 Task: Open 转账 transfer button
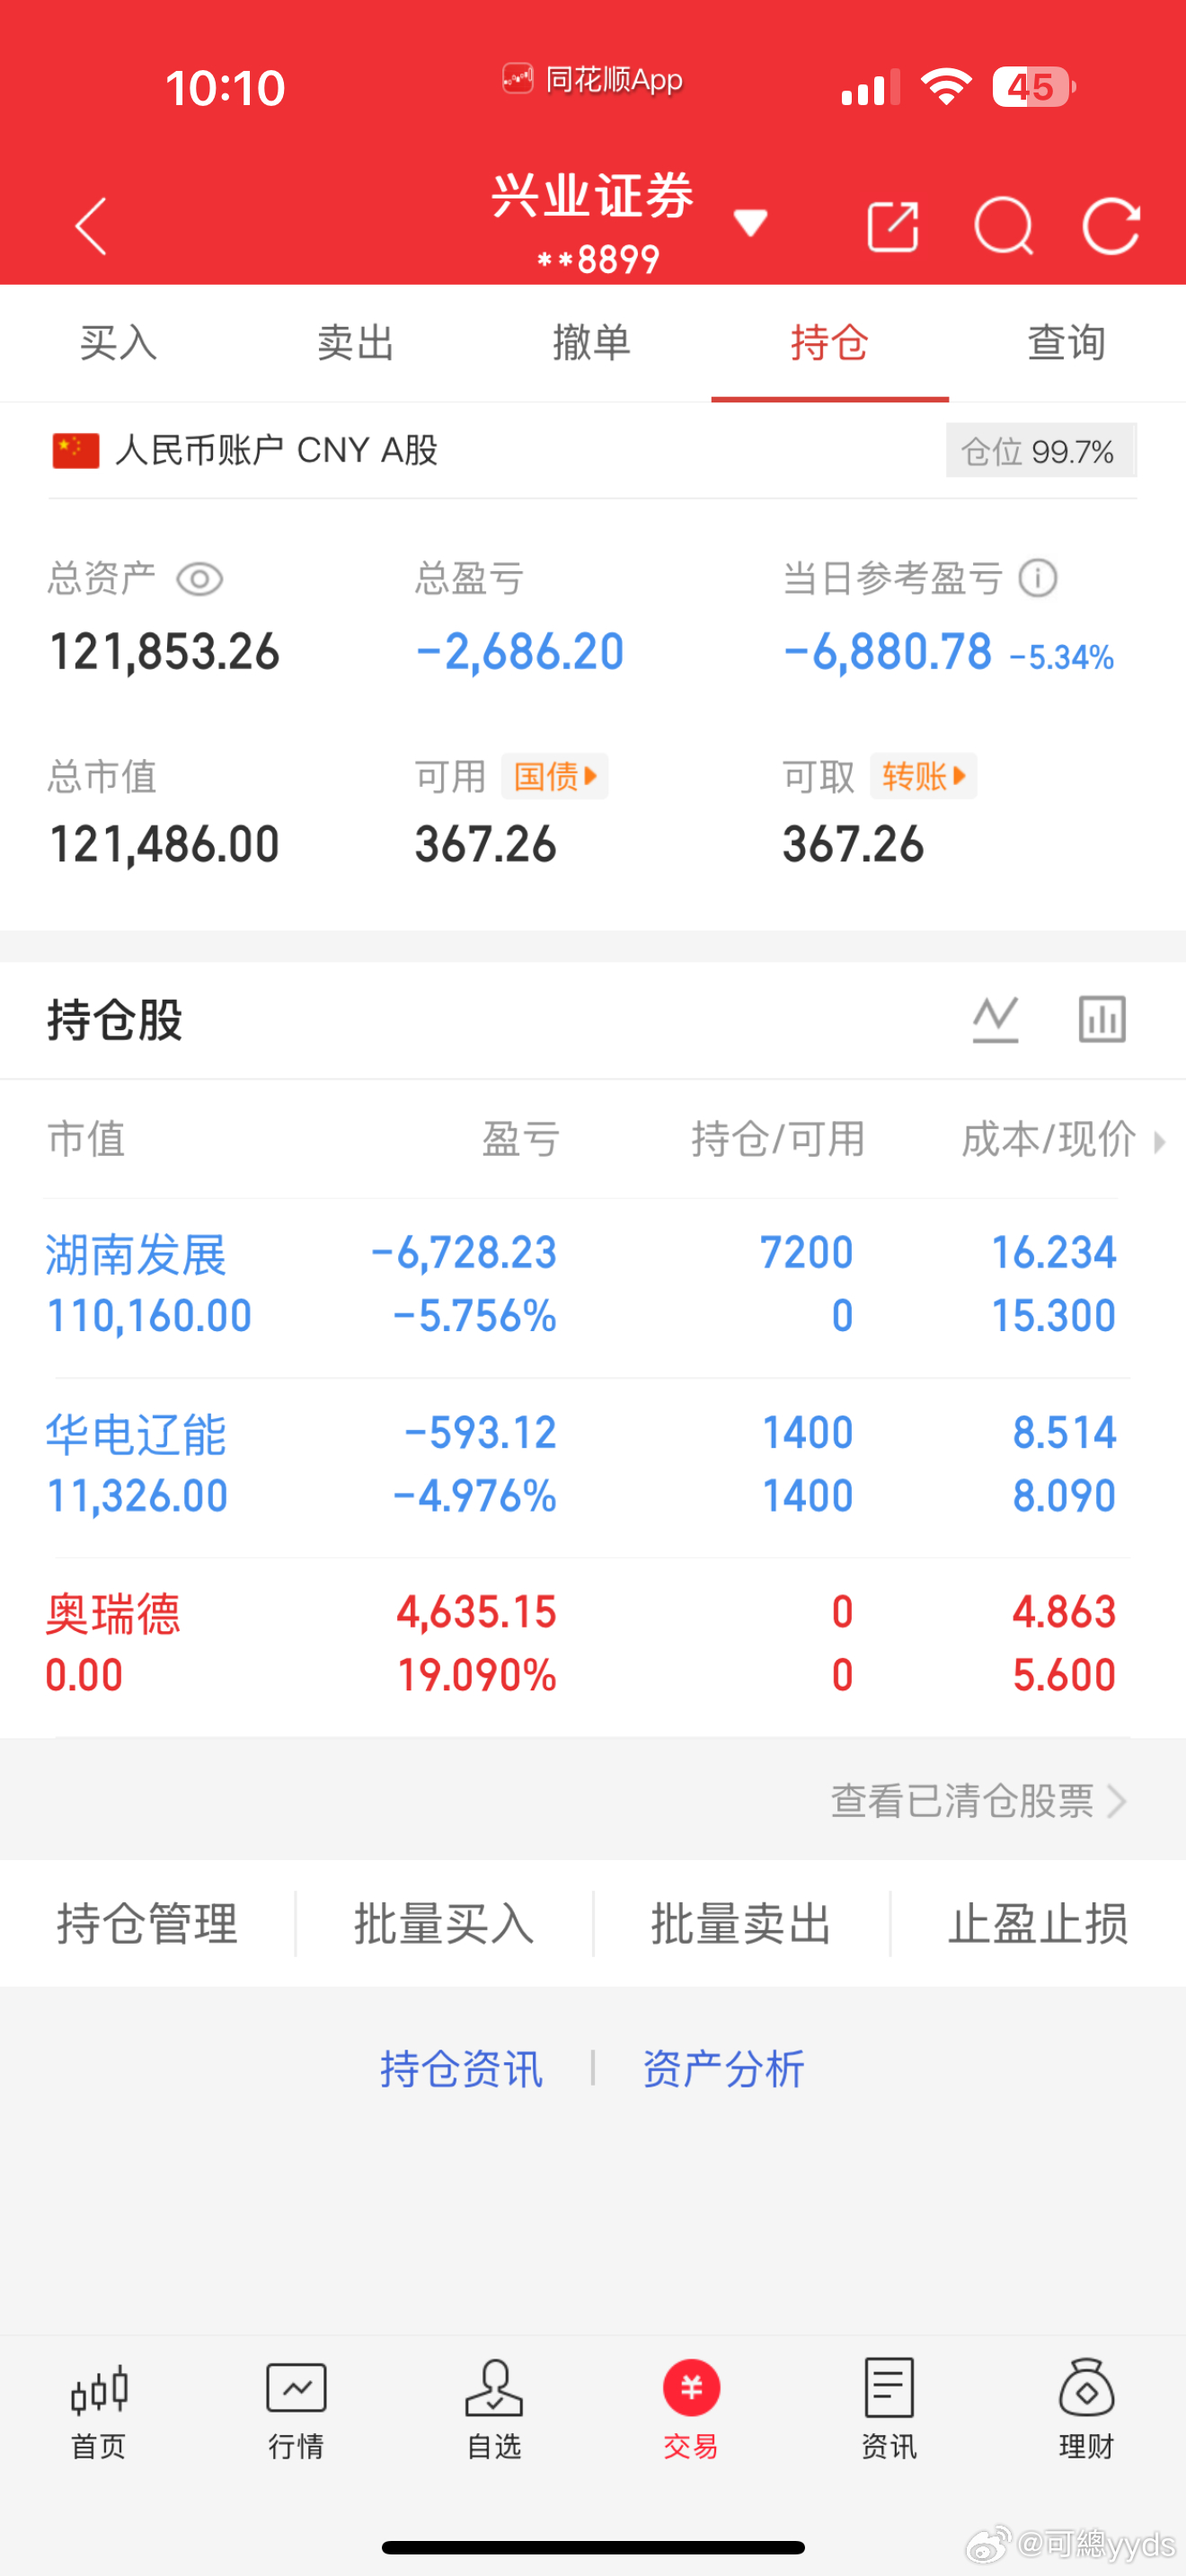pos(923,776)
